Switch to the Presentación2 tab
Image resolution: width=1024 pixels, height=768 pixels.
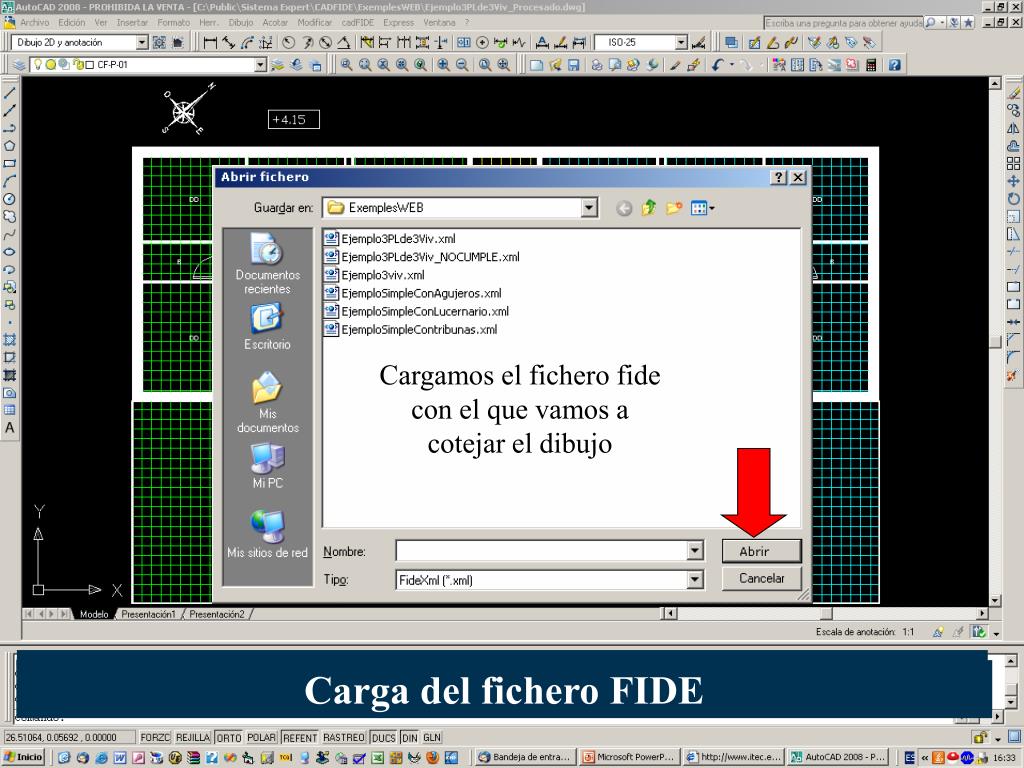coord(217,614)
